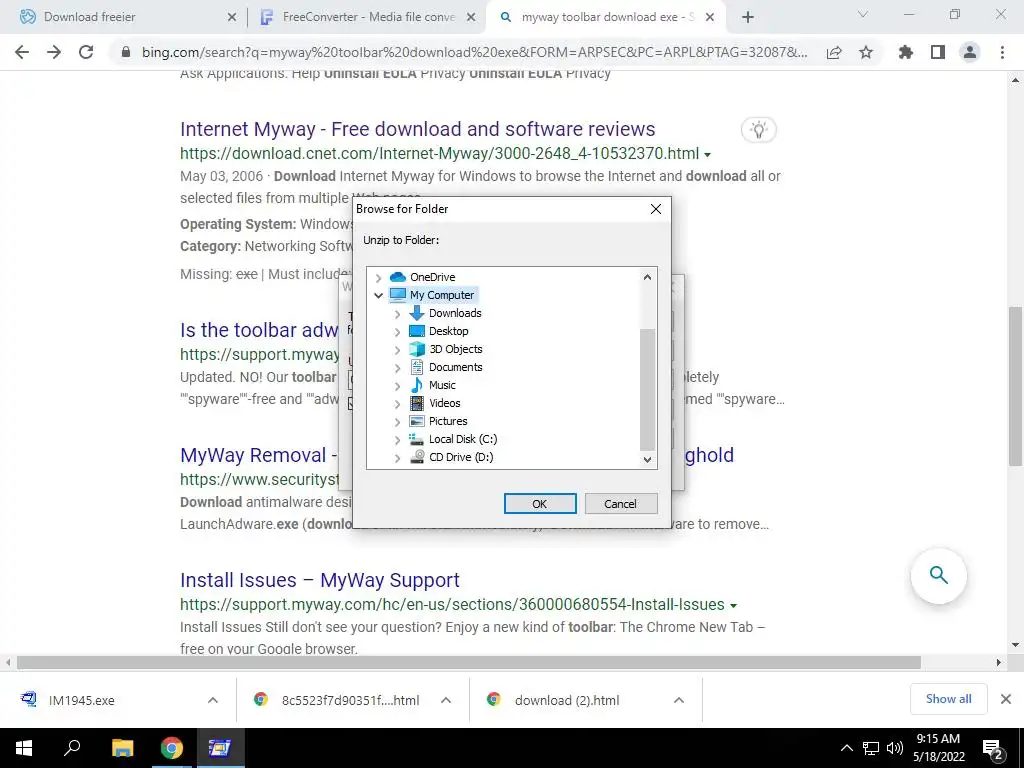This screenshot has height=768, width=1024.
Task: Open the IM1945.exe downloaded file
Action: (x=82, y=700)
